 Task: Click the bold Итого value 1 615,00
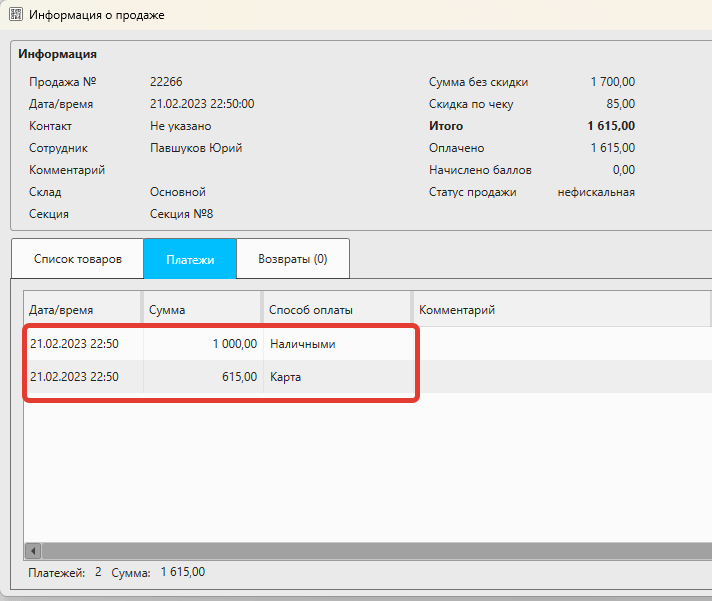[x=610, y=126]
